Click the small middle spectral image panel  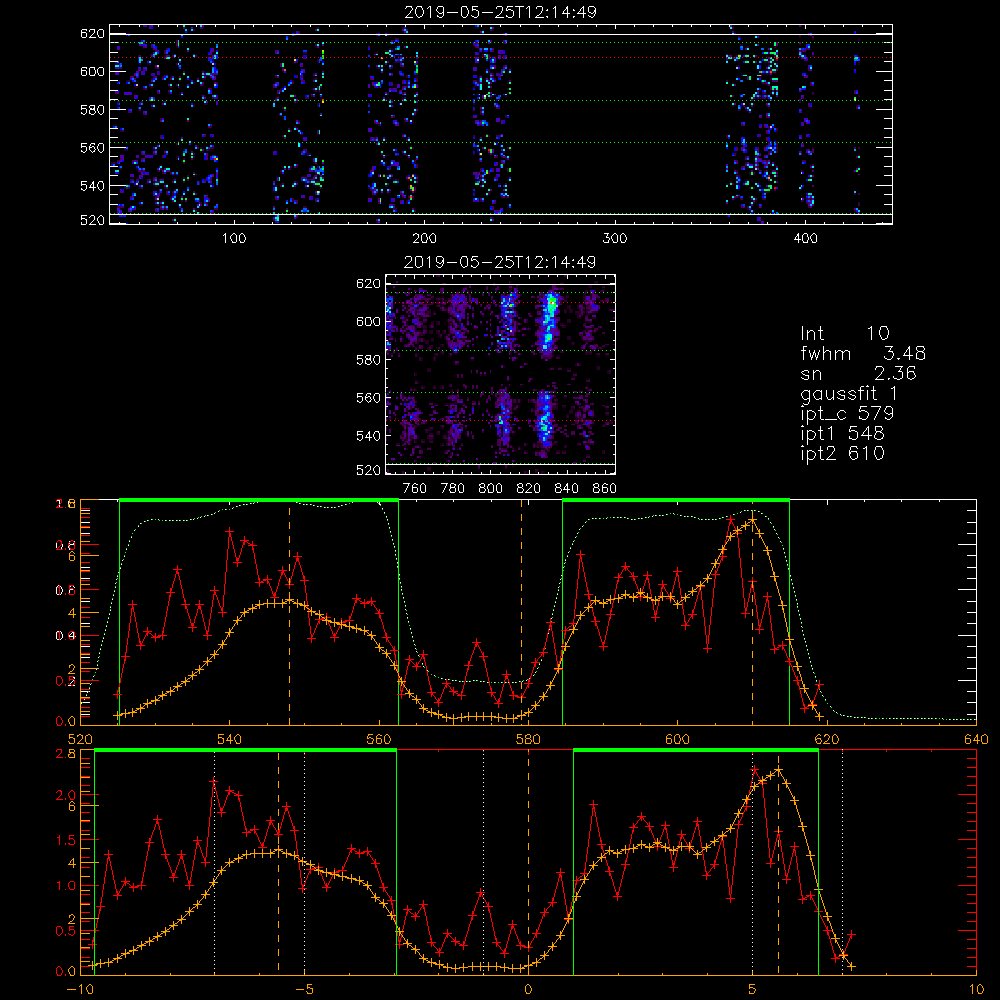[500, 374]
